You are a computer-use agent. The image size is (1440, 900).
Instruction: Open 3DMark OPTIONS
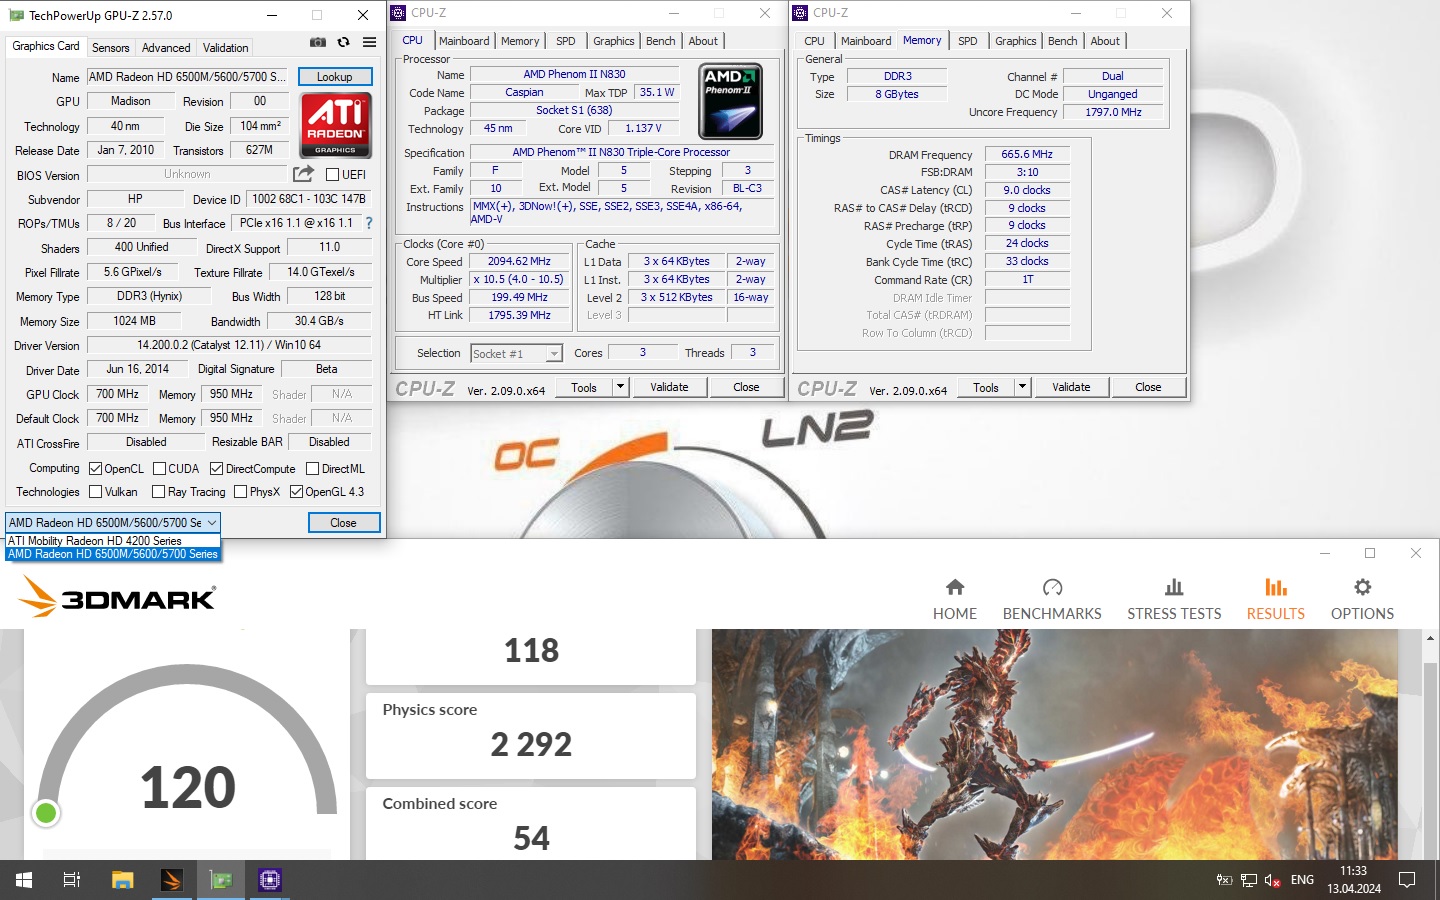(1362, 599)
